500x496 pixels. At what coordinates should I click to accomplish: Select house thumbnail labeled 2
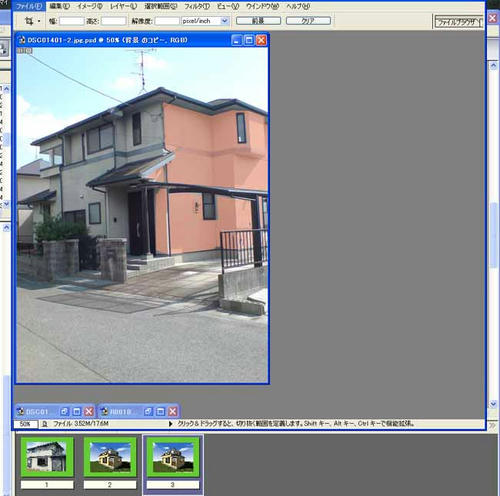[x=110, y=457]
